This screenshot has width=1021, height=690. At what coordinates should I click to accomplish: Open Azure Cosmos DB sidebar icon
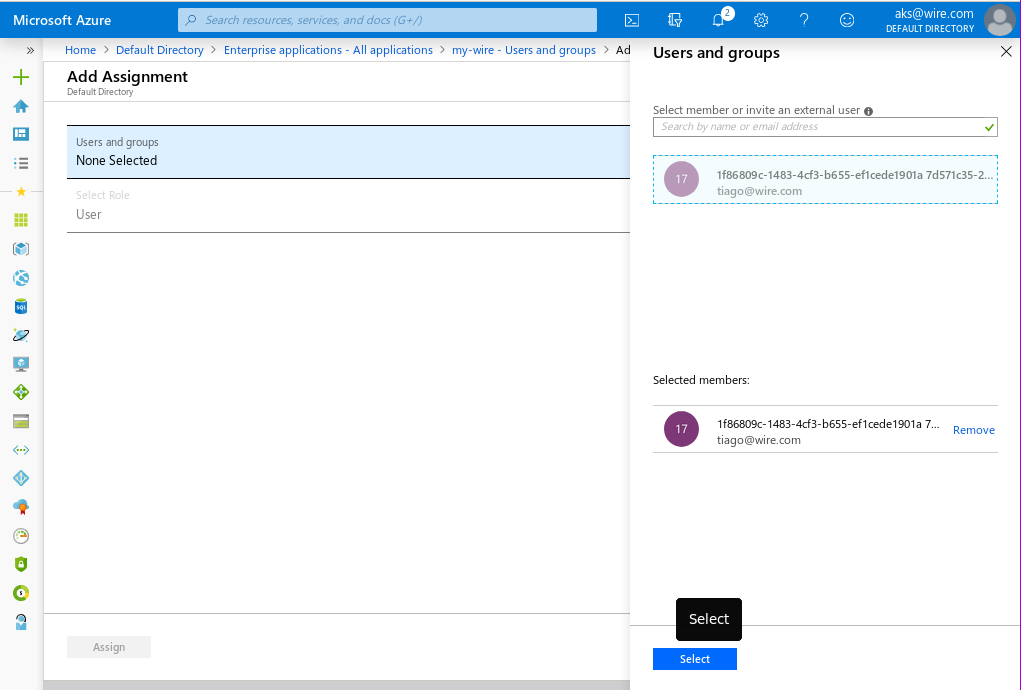point(21,335)
